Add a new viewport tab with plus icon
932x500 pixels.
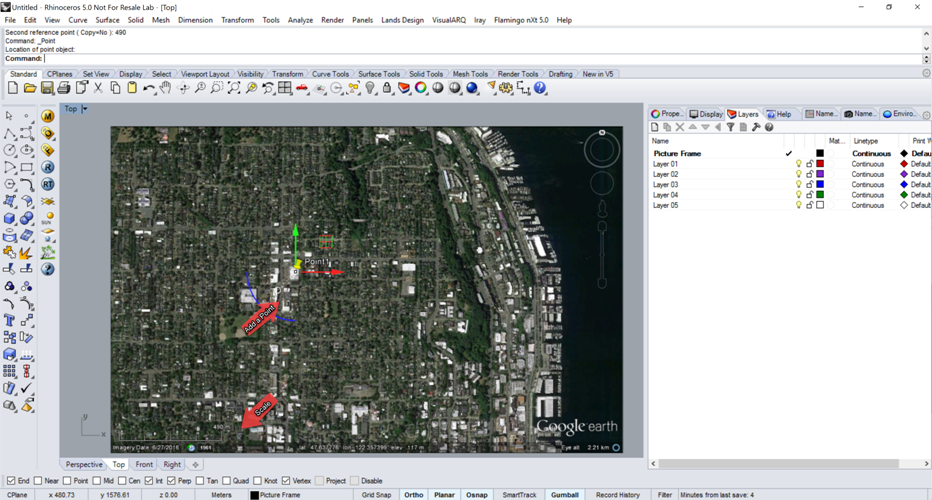click(196, 465)
